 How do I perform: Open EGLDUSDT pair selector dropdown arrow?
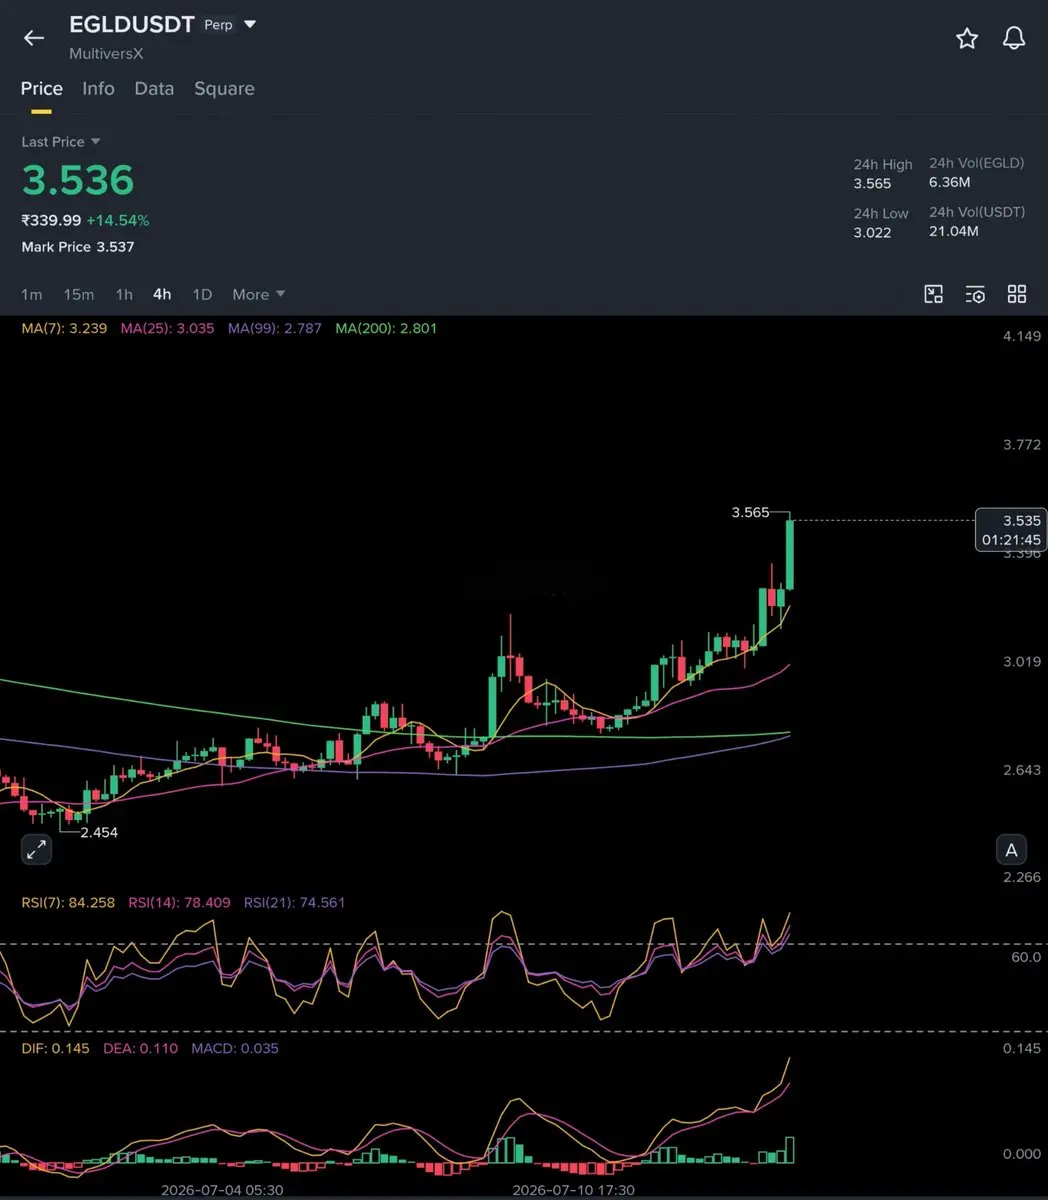point(250,24)
